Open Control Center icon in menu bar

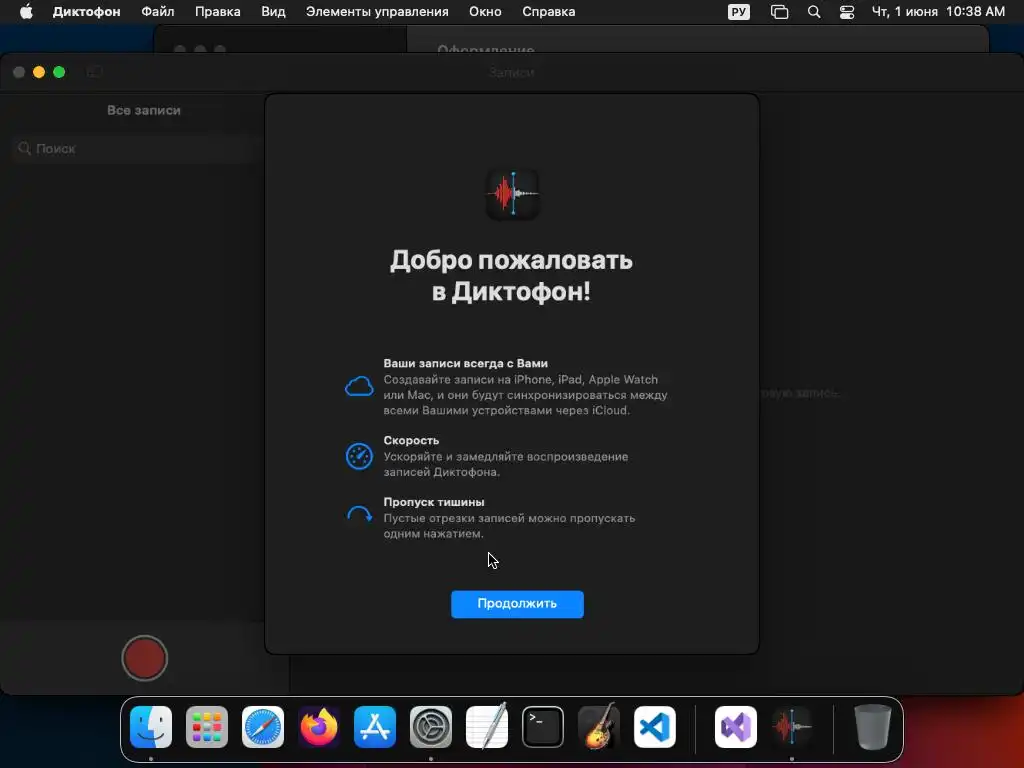pos(846,12)
